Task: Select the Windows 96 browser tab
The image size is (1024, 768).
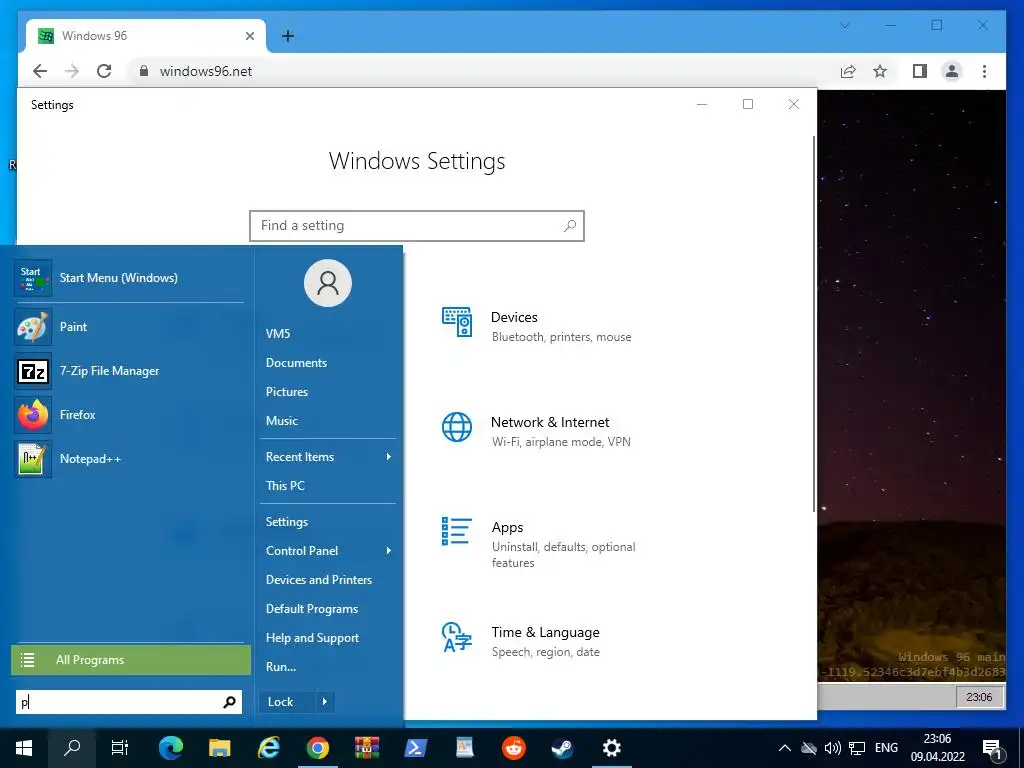Action: point(146,36)
